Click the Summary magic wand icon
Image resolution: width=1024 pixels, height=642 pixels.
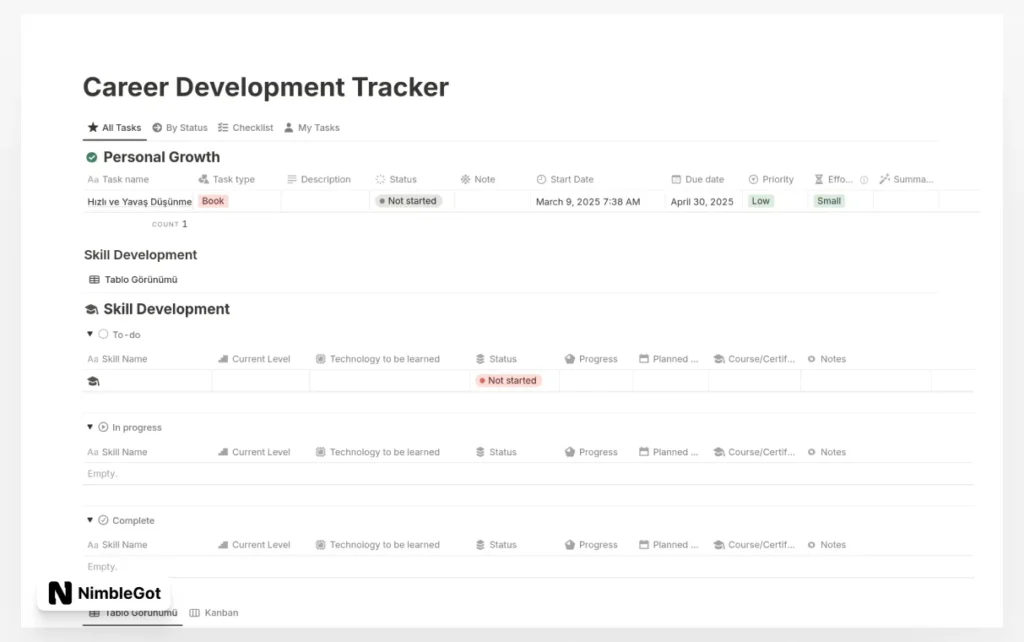885,179
